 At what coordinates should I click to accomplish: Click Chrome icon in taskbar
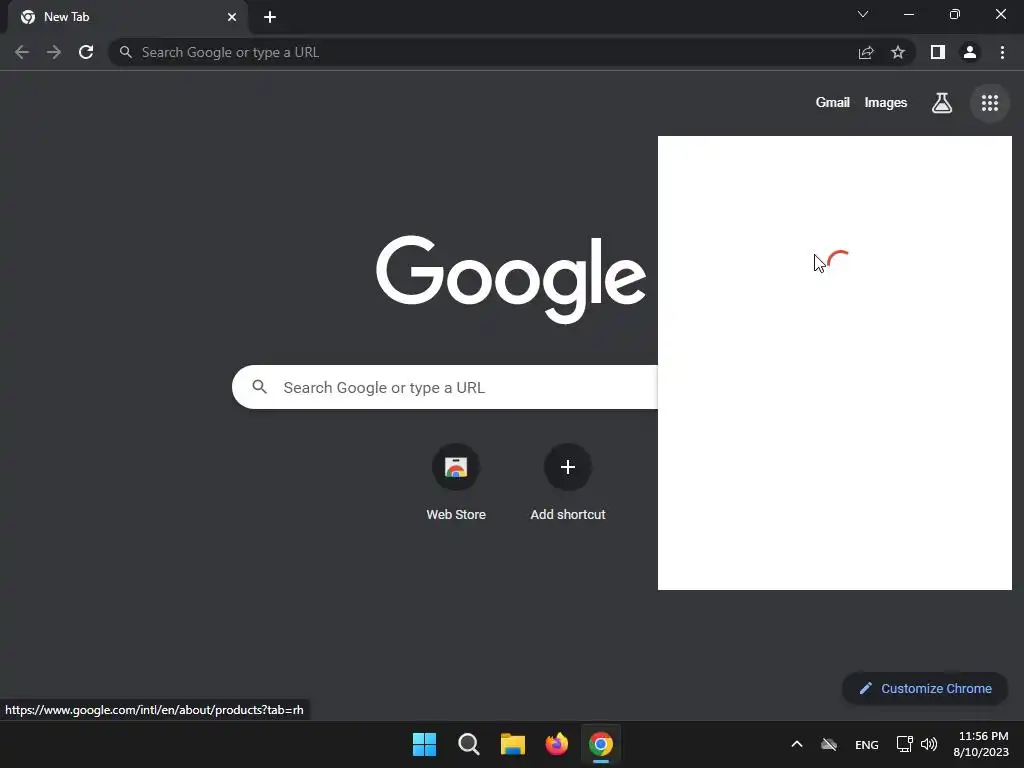pyautogui.click(x=601, y=744)
